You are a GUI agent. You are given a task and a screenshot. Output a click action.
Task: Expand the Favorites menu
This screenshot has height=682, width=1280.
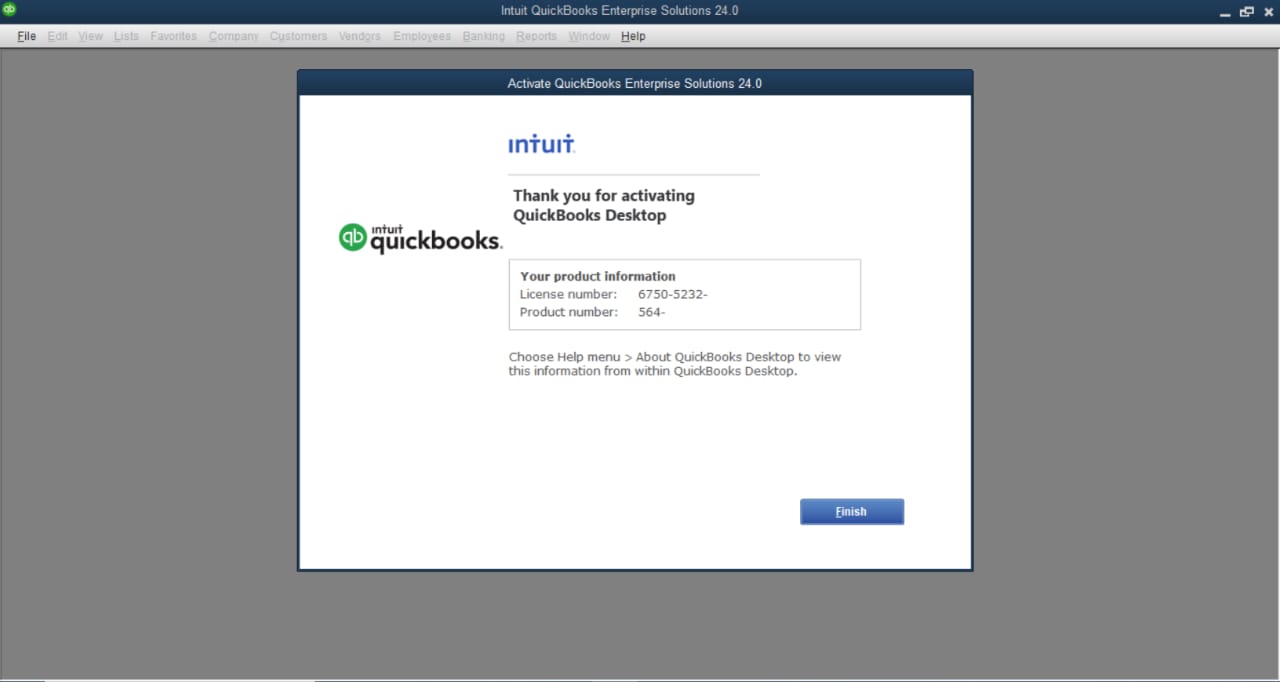coord(174,36)
